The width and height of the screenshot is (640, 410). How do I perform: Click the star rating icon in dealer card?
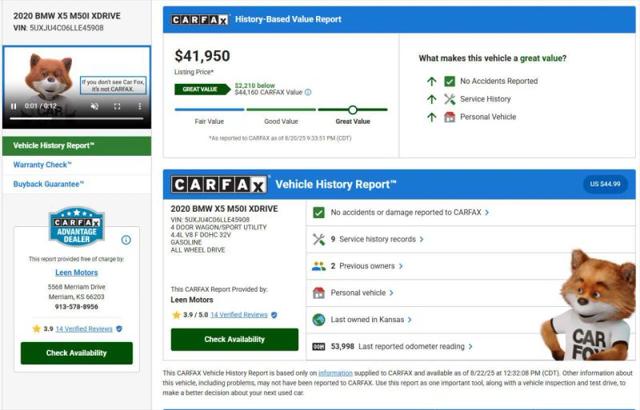point(36,328)
